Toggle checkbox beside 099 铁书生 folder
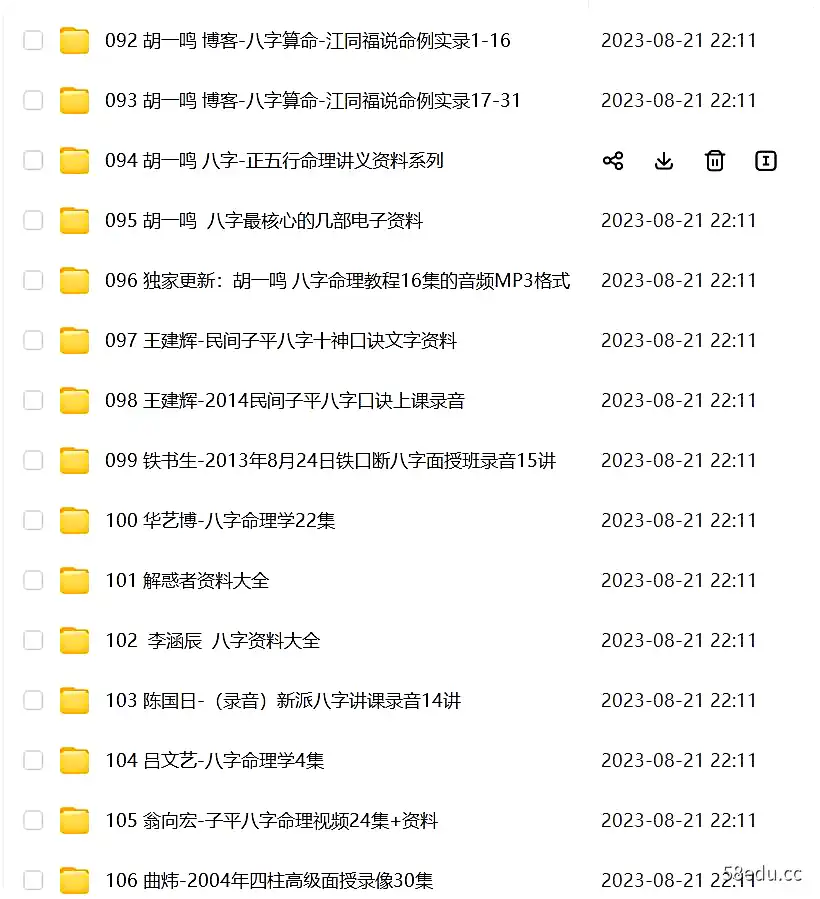Screen dimensions: 820x899 click(x=33, y=460)
